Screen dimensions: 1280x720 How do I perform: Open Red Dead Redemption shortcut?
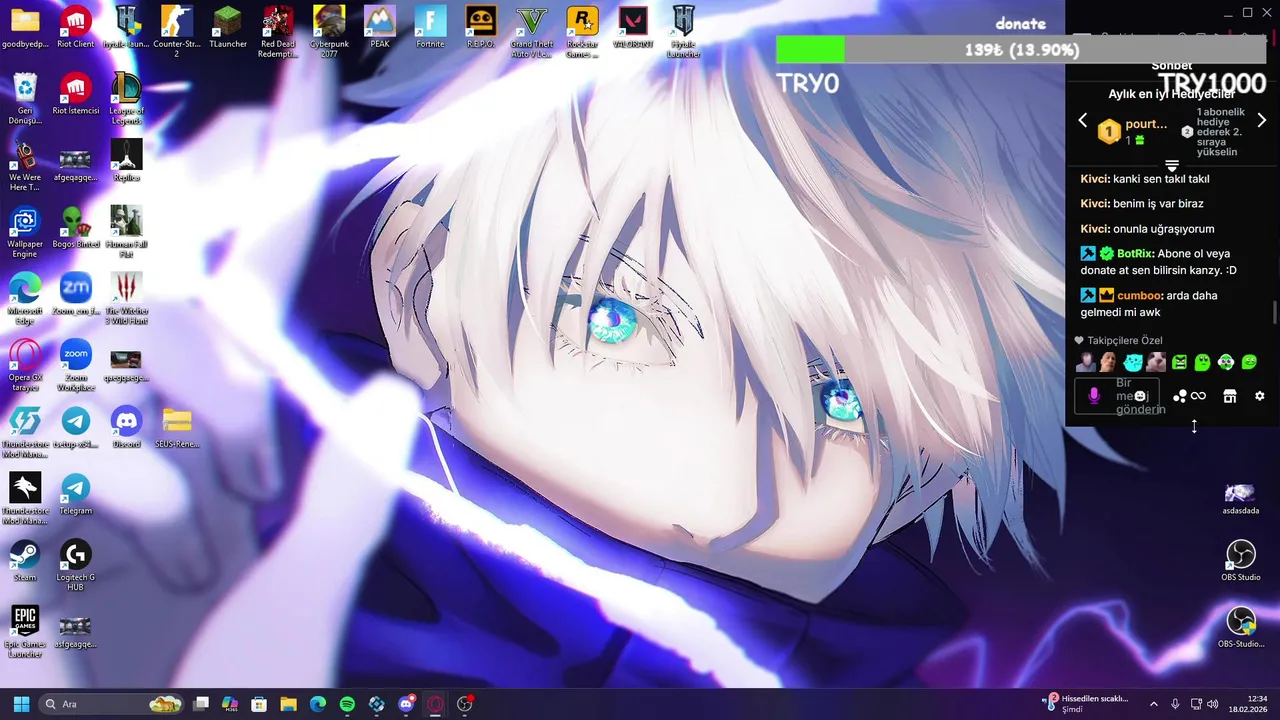(278, 30)
